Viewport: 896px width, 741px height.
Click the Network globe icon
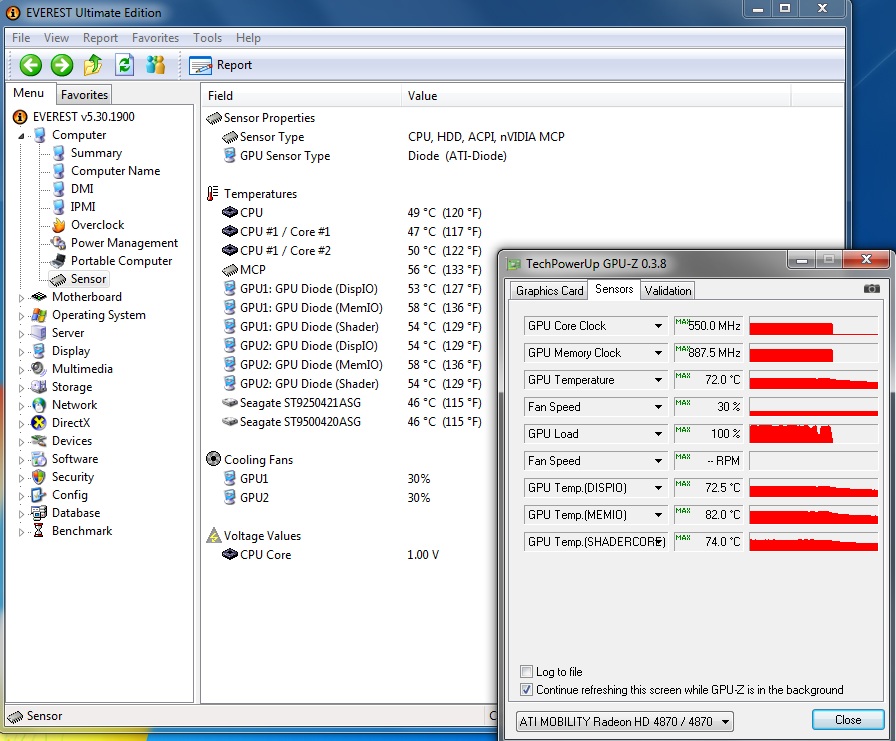coord(39,405)
